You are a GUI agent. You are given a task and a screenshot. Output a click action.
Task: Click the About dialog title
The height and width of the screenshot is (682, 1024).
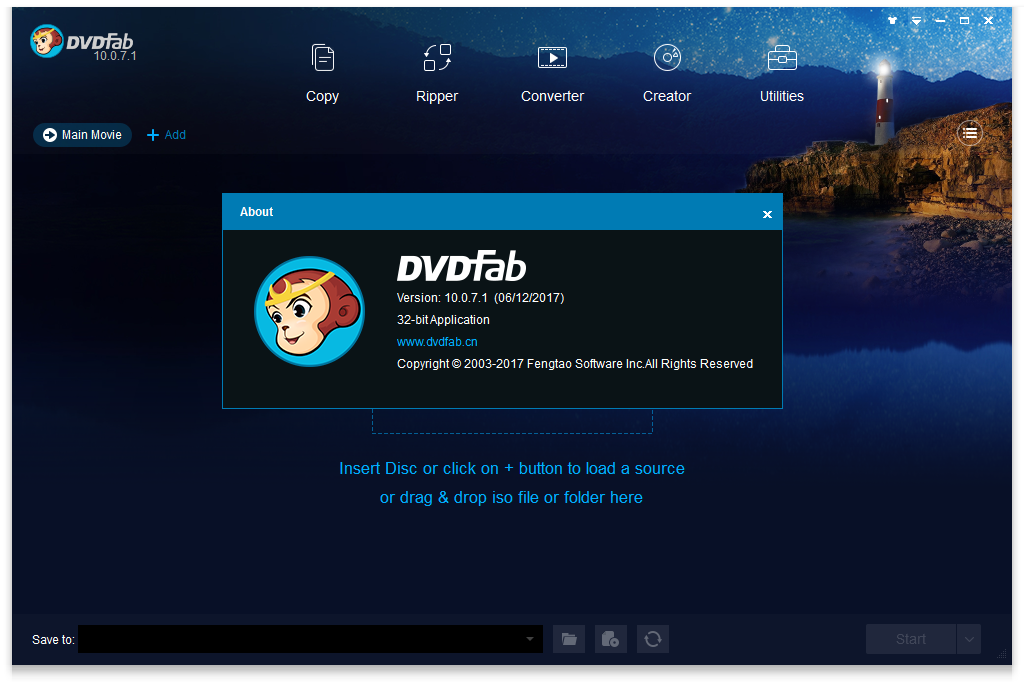[x=256, y=212]
